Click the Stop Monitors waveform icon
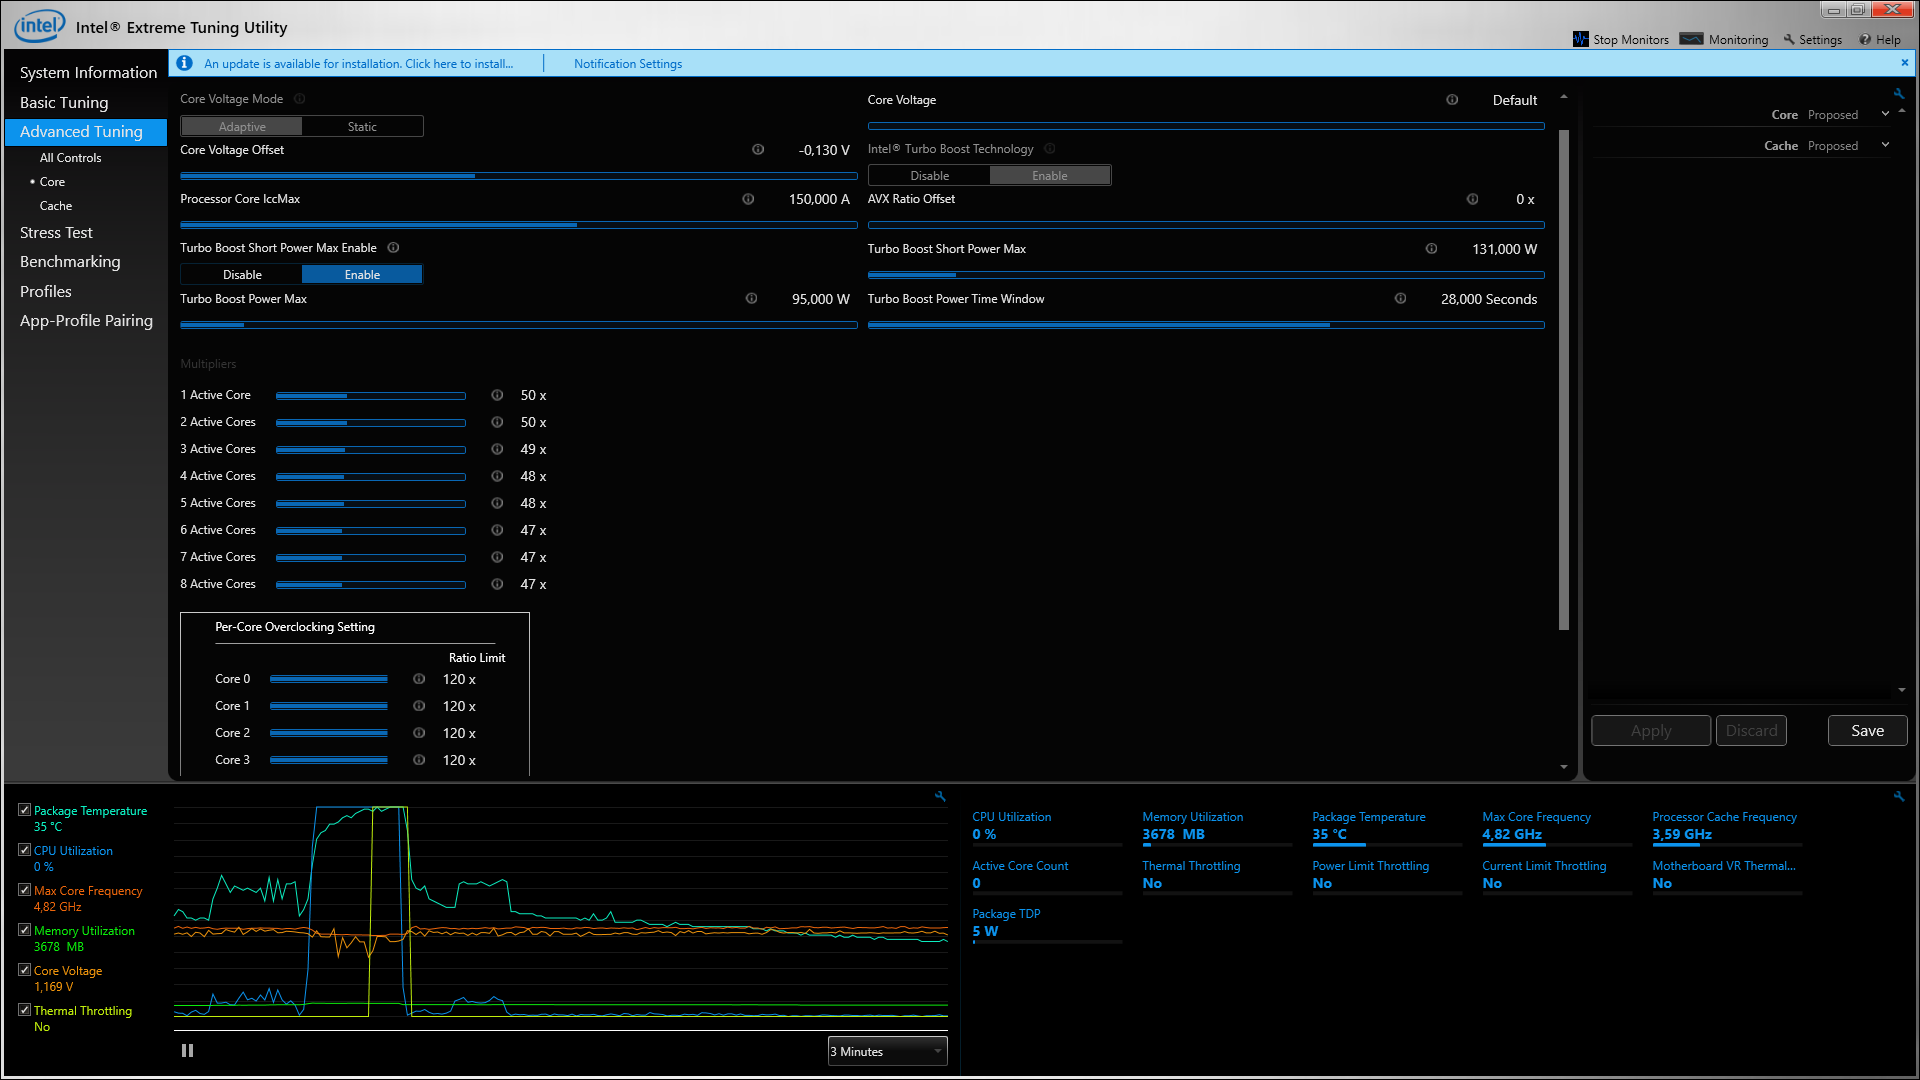 pyautogui.click(x=1580, y=39)
